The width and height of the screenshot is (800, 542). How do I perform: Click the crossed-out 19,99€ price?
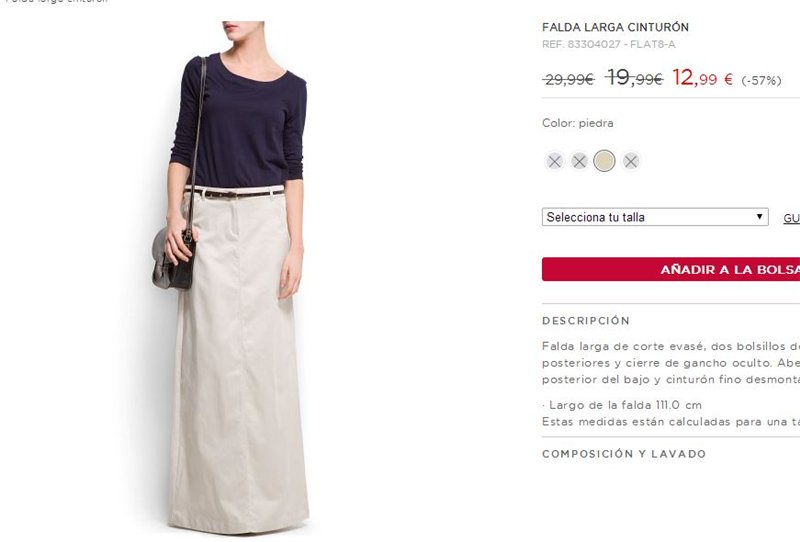point(634,78)
